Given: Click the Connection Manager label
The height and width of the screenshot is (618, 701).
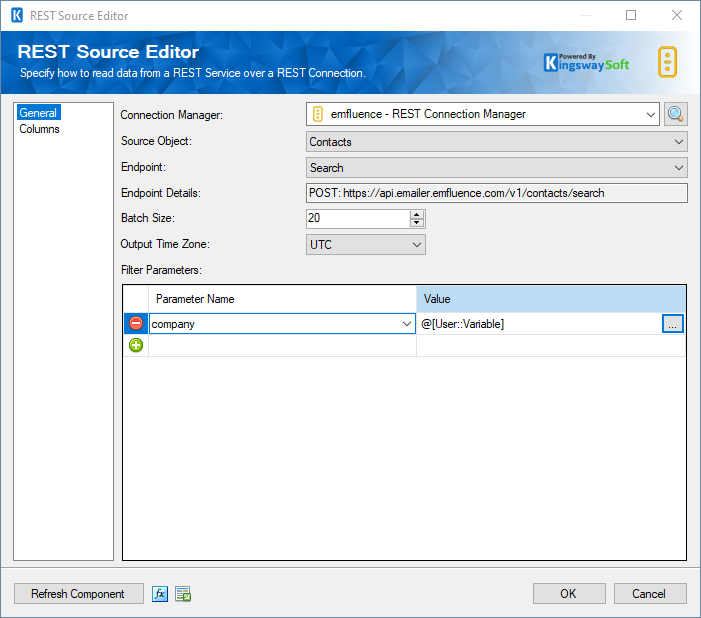Looking at the screenshot, I should (x=172, y=115).
